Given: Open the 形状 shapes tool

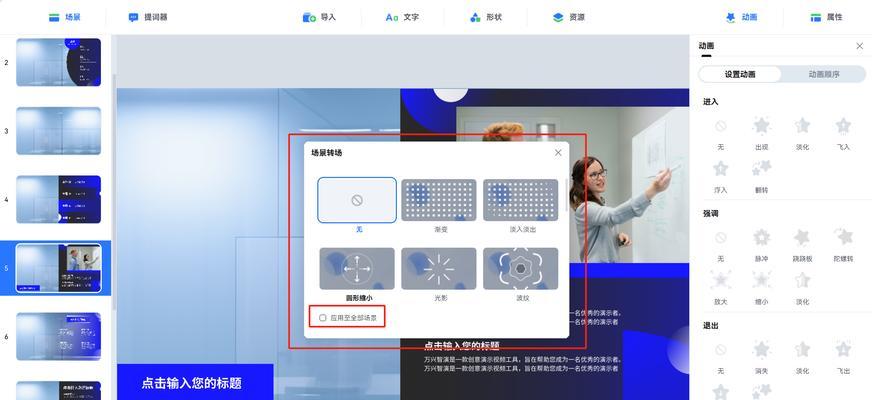Looking at the screenshot, I should click(x=485, y=17).
